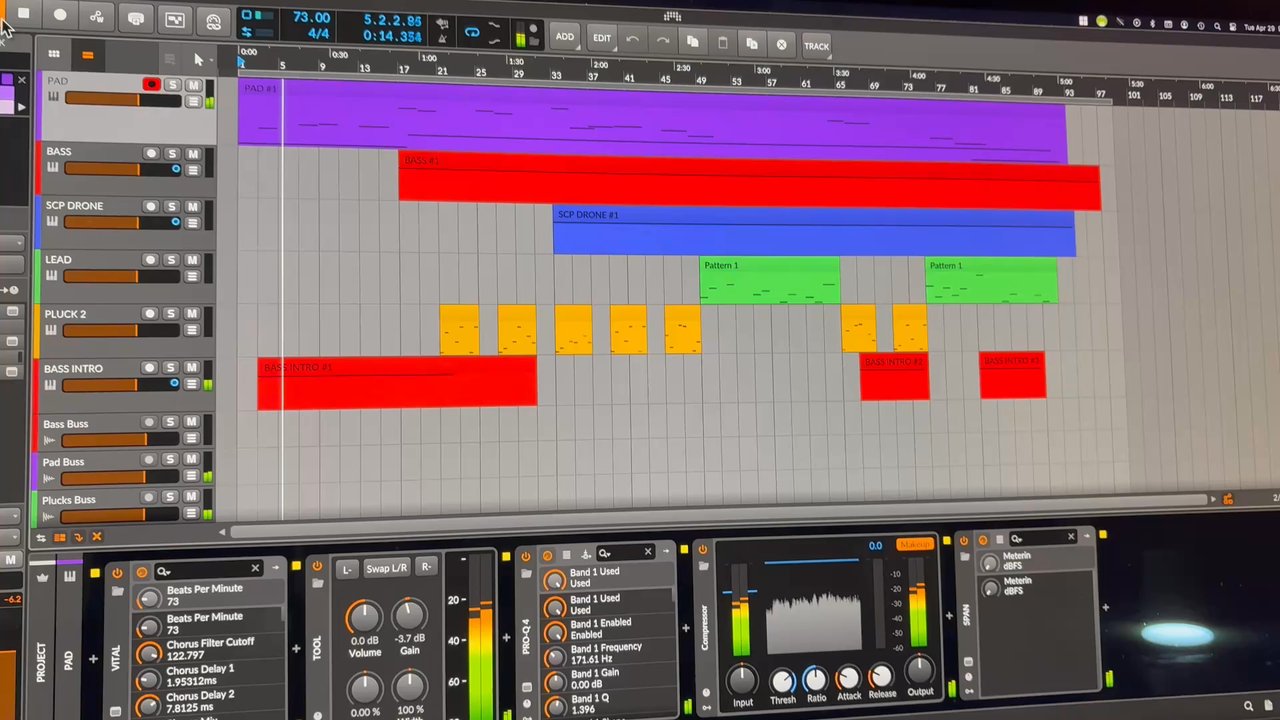Click the Thresh knob on Compressor
This screenshot has height=720, width=1280.
pyautogui.click(x=783, y=682)
